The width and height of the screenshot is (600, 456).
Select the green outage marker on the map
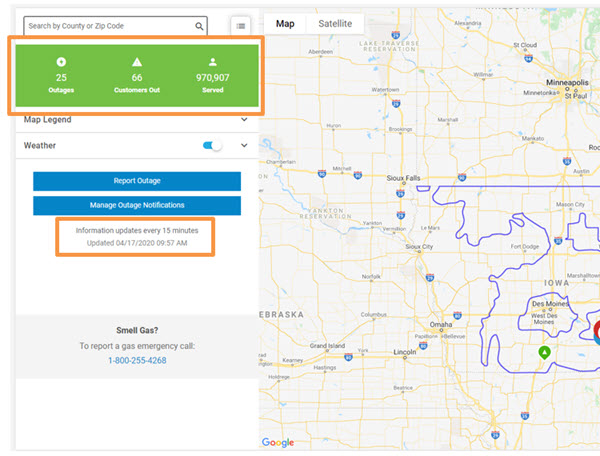(x=544, y=352)
